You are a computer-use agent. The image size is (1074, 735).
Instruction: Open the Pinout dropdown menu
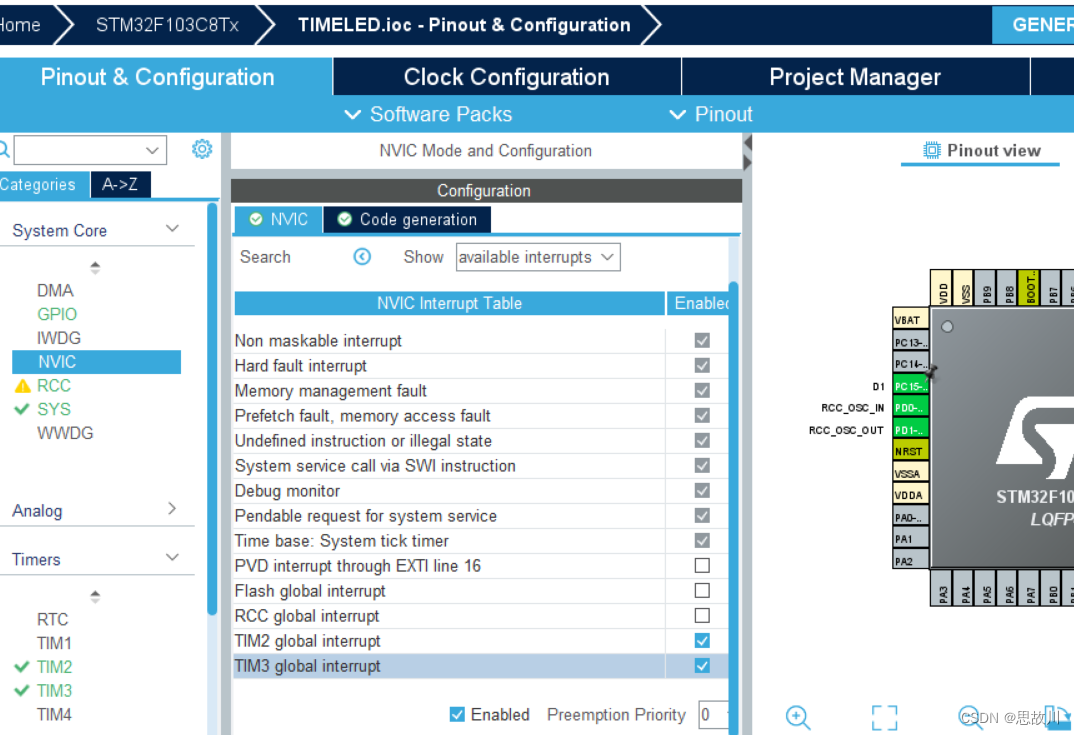[x=711, y=114]
